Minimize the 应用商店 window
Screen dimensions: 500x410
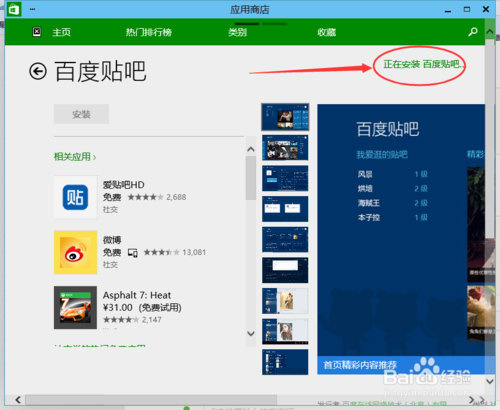point(448,10)
